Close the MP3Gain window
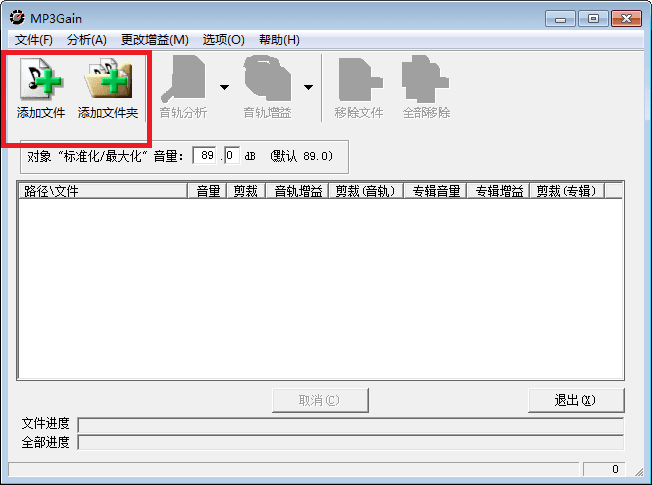The image size is (652, 485). [626, 19]
